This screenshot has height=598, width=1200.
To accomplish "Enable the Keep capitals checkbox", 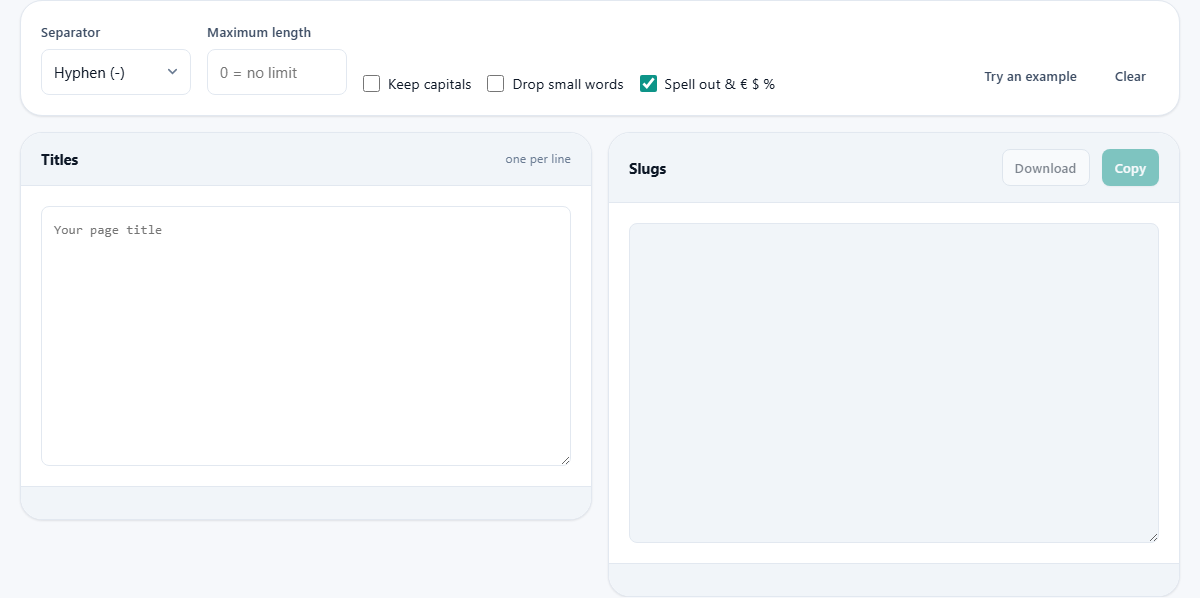I will point(371,84).
